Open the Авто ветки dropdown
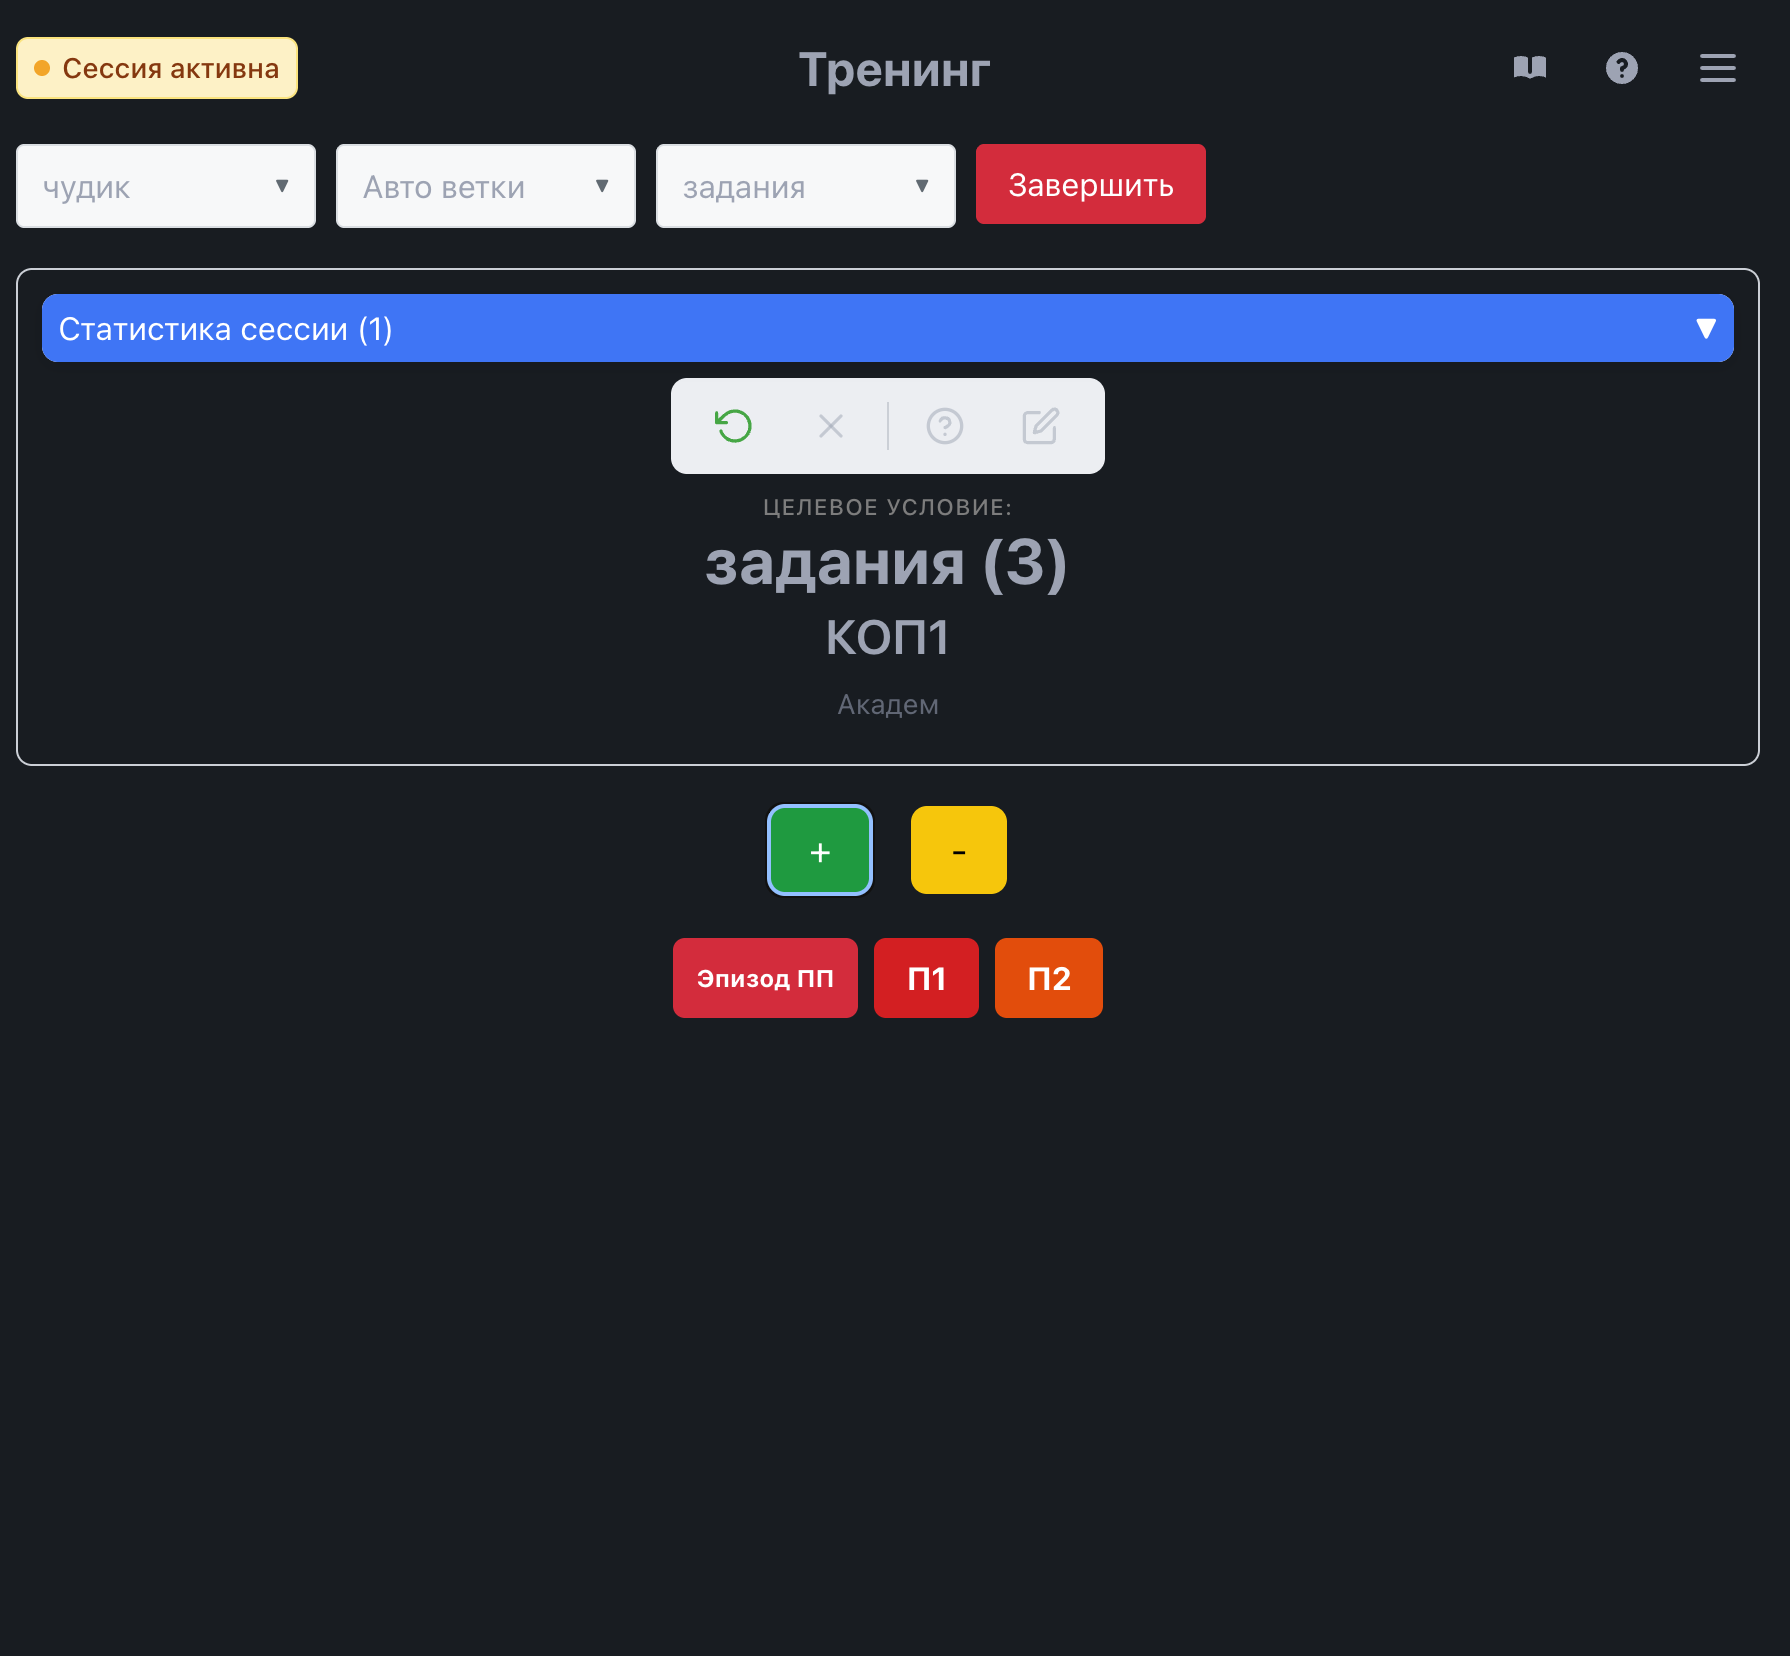Image resolution: width=1790 pixels, height=1656 pixels. click(486, 187)
